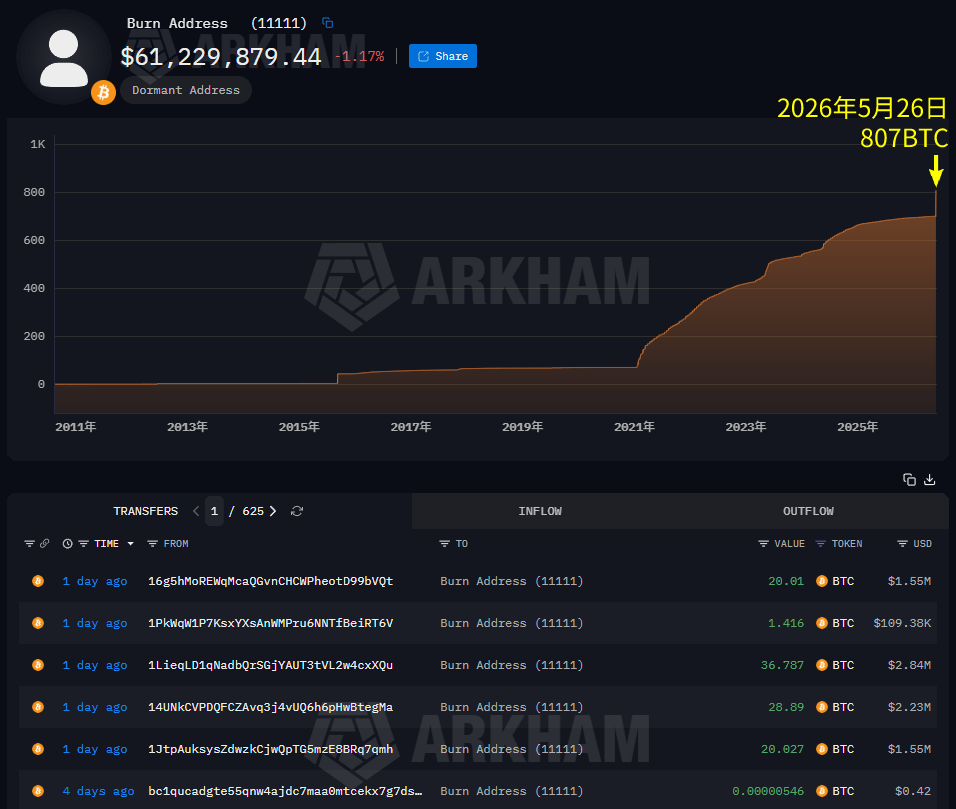The width and height of the screenshot is (956, 809).
Task: Click Burn Address (11111) recipient in 36.787 row
Action: (512, 665)
